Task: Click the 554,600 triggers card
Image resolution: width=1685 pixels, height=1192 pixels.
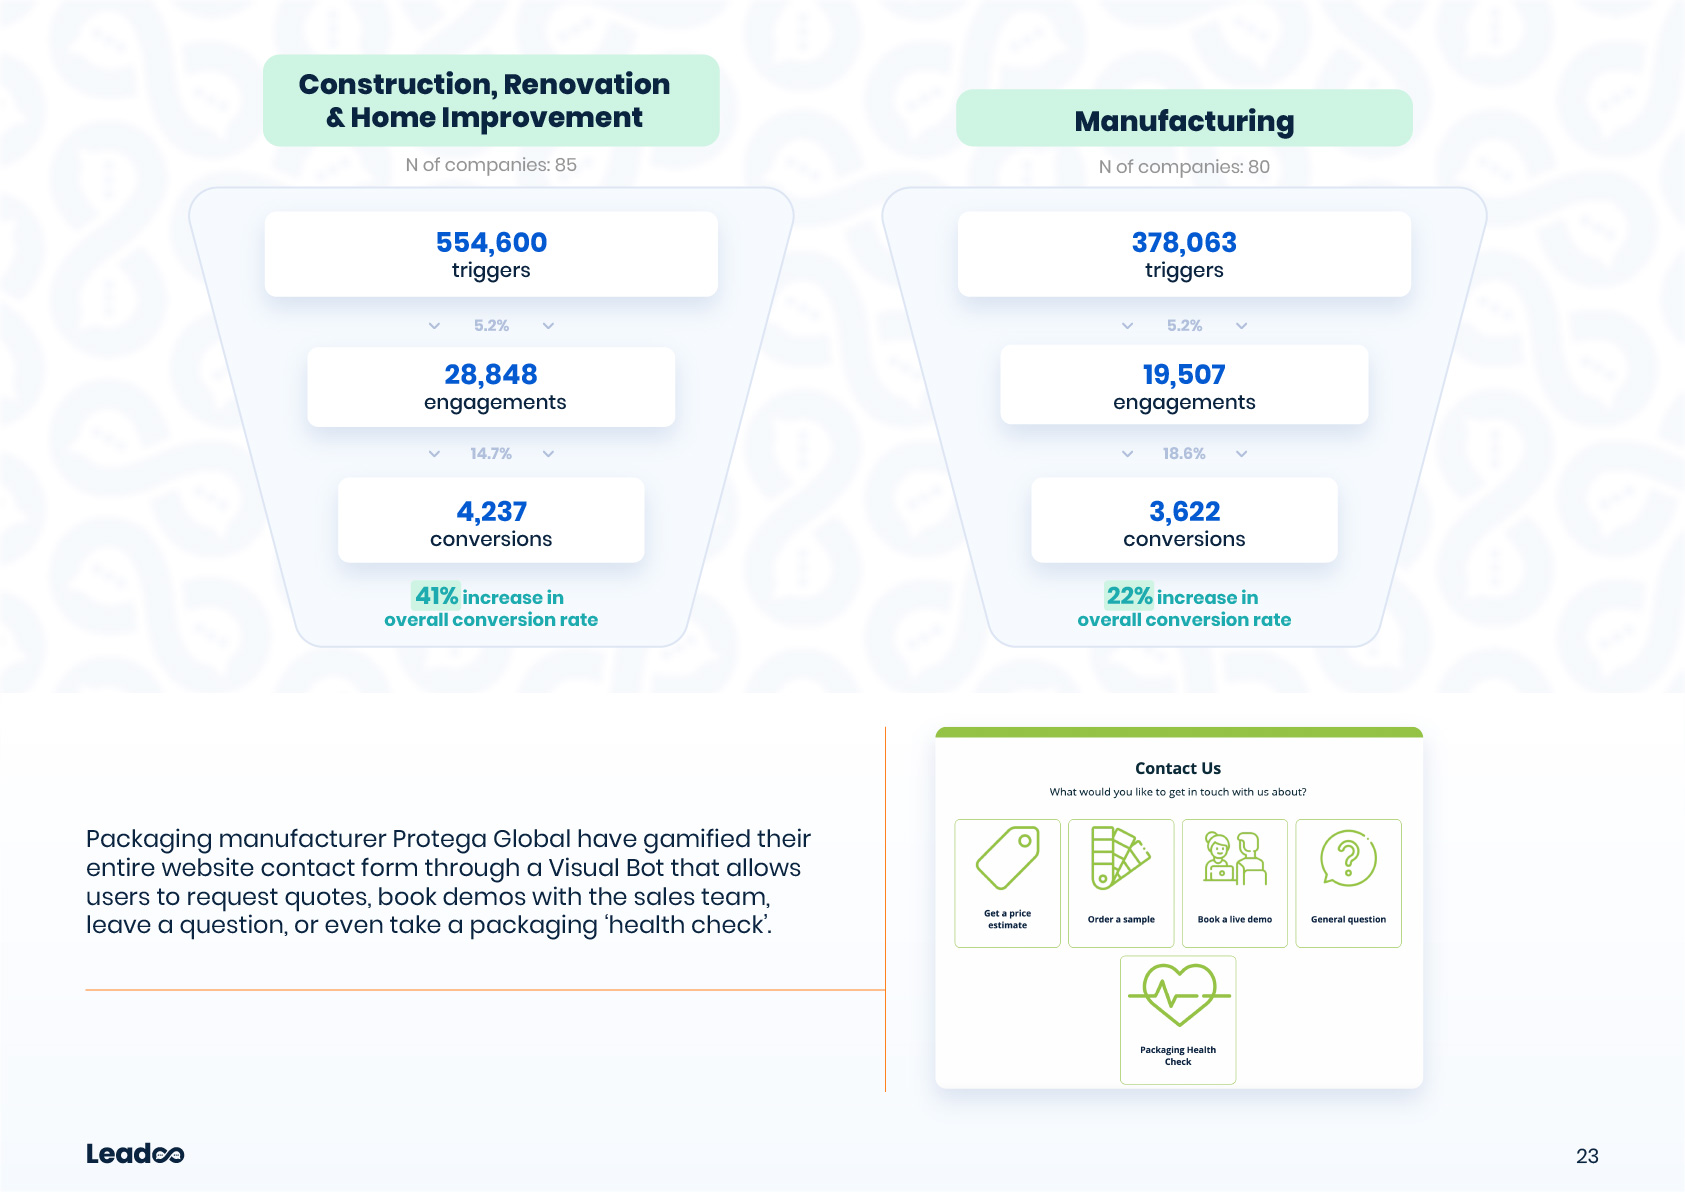Action: [491, 254]
